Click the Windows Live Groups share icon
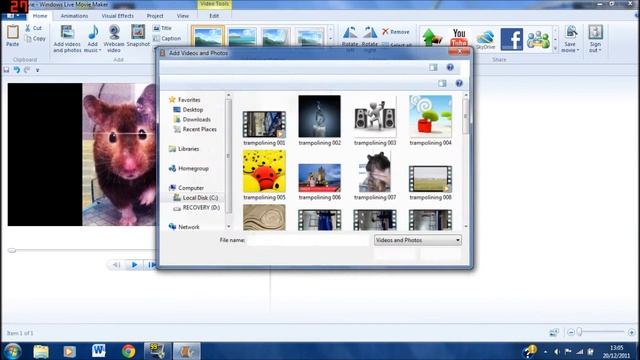Screen dimensions: 640x360 click(x=538, y=40)
